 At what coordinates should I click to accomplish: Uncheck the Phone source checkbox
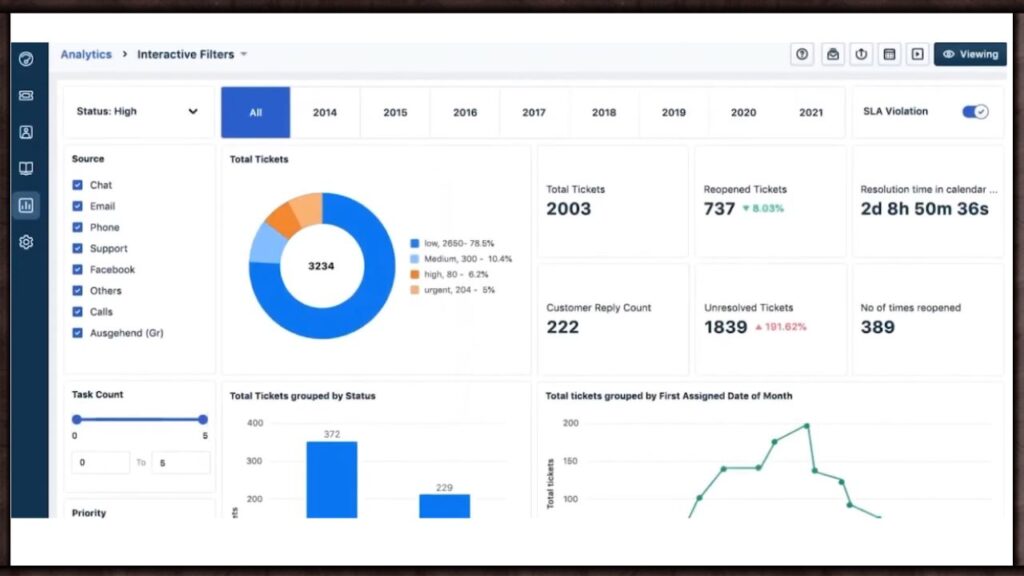(x=78, y=227)
